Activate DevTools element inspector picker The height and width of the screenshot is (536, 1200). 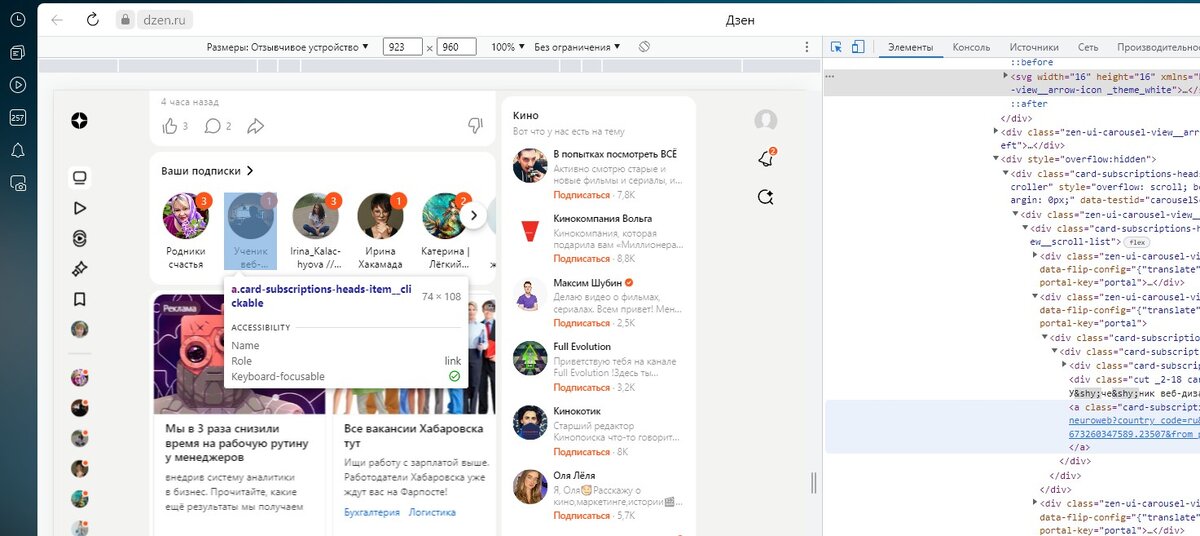click(x=837, y=47)
